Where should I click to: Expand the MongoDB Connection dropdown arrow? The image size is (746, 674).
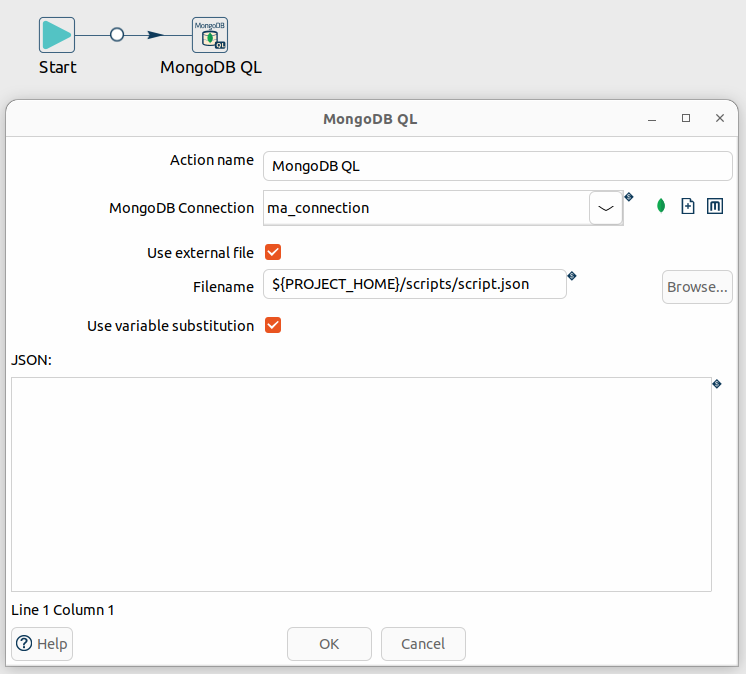(x=606, y=208)
